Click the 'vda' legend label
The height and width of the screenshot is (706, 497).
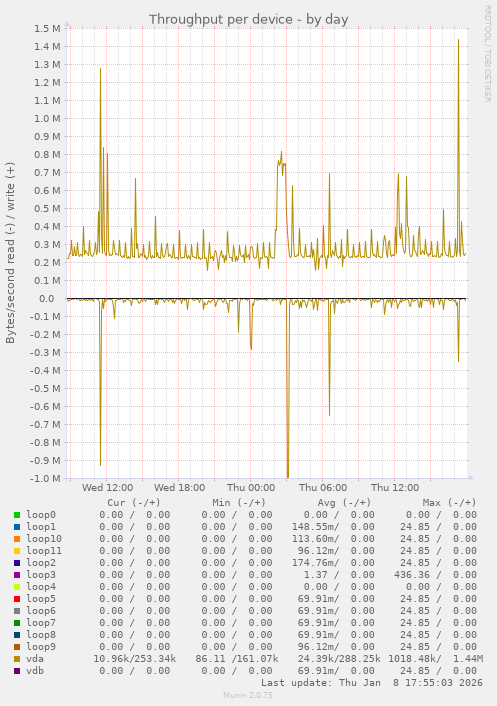(x=35, y=659)
